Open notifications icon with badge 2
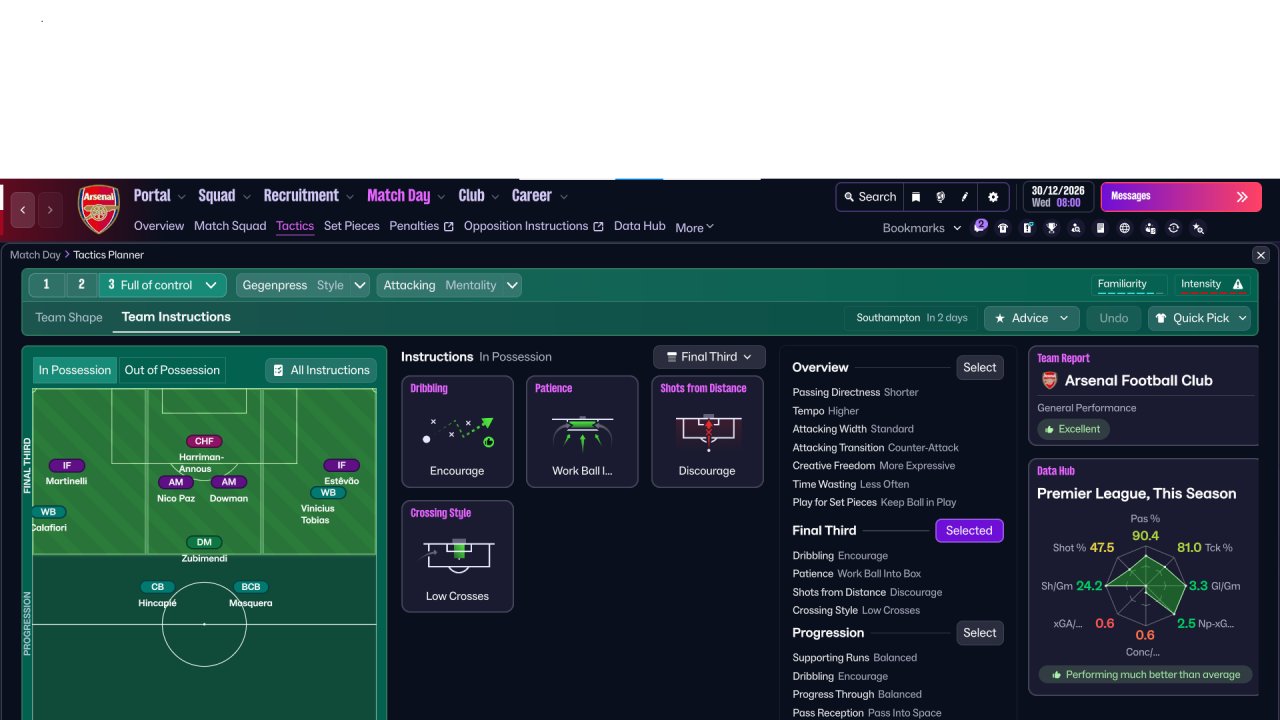Screen dimensions: 1280x720 (980, 227)
